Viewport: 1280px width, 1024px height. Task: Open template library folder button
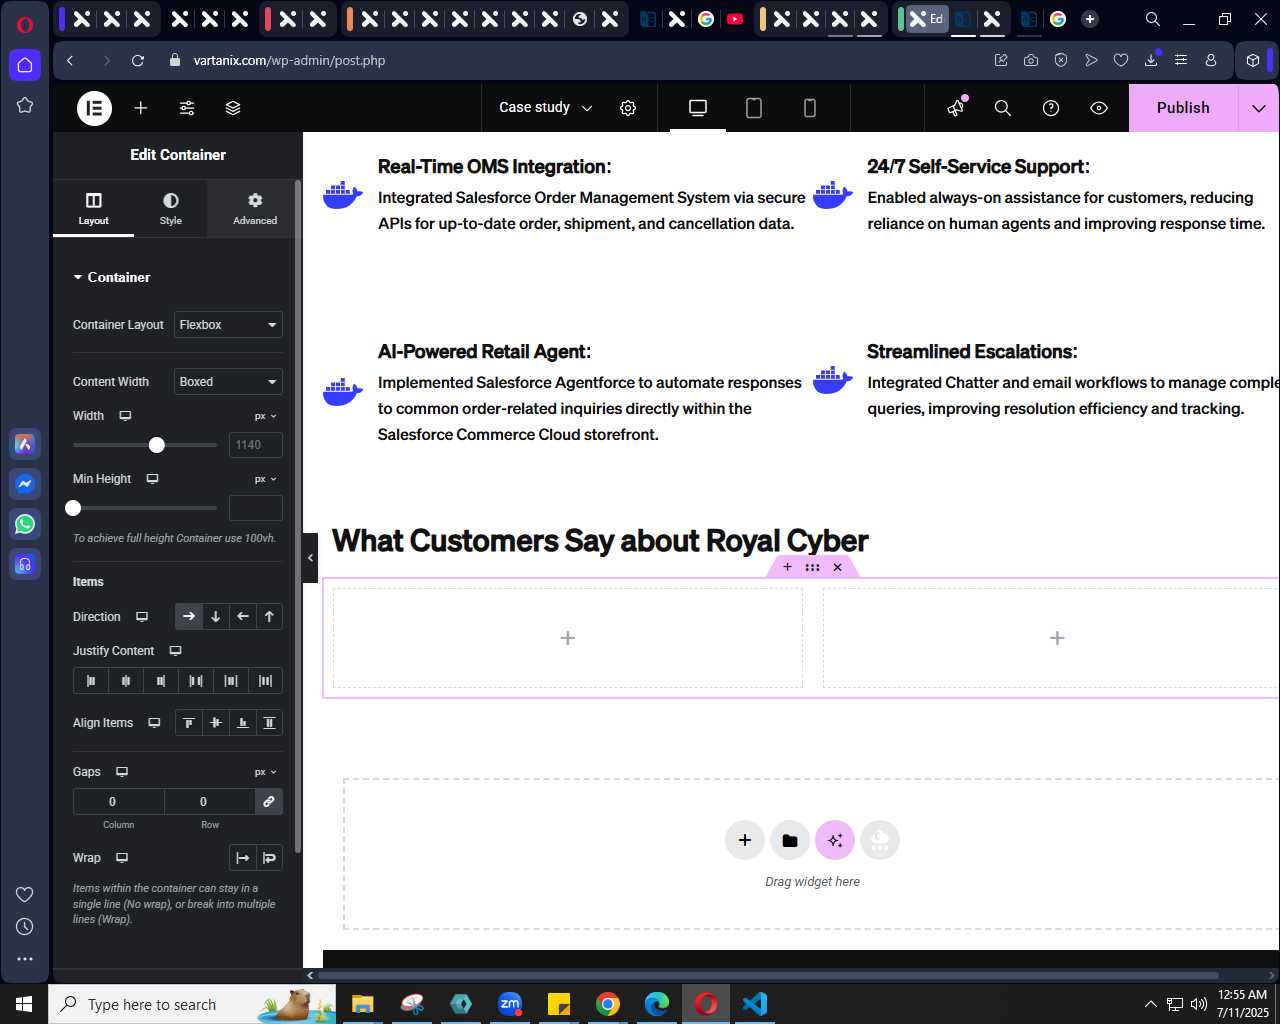(790, 840)
